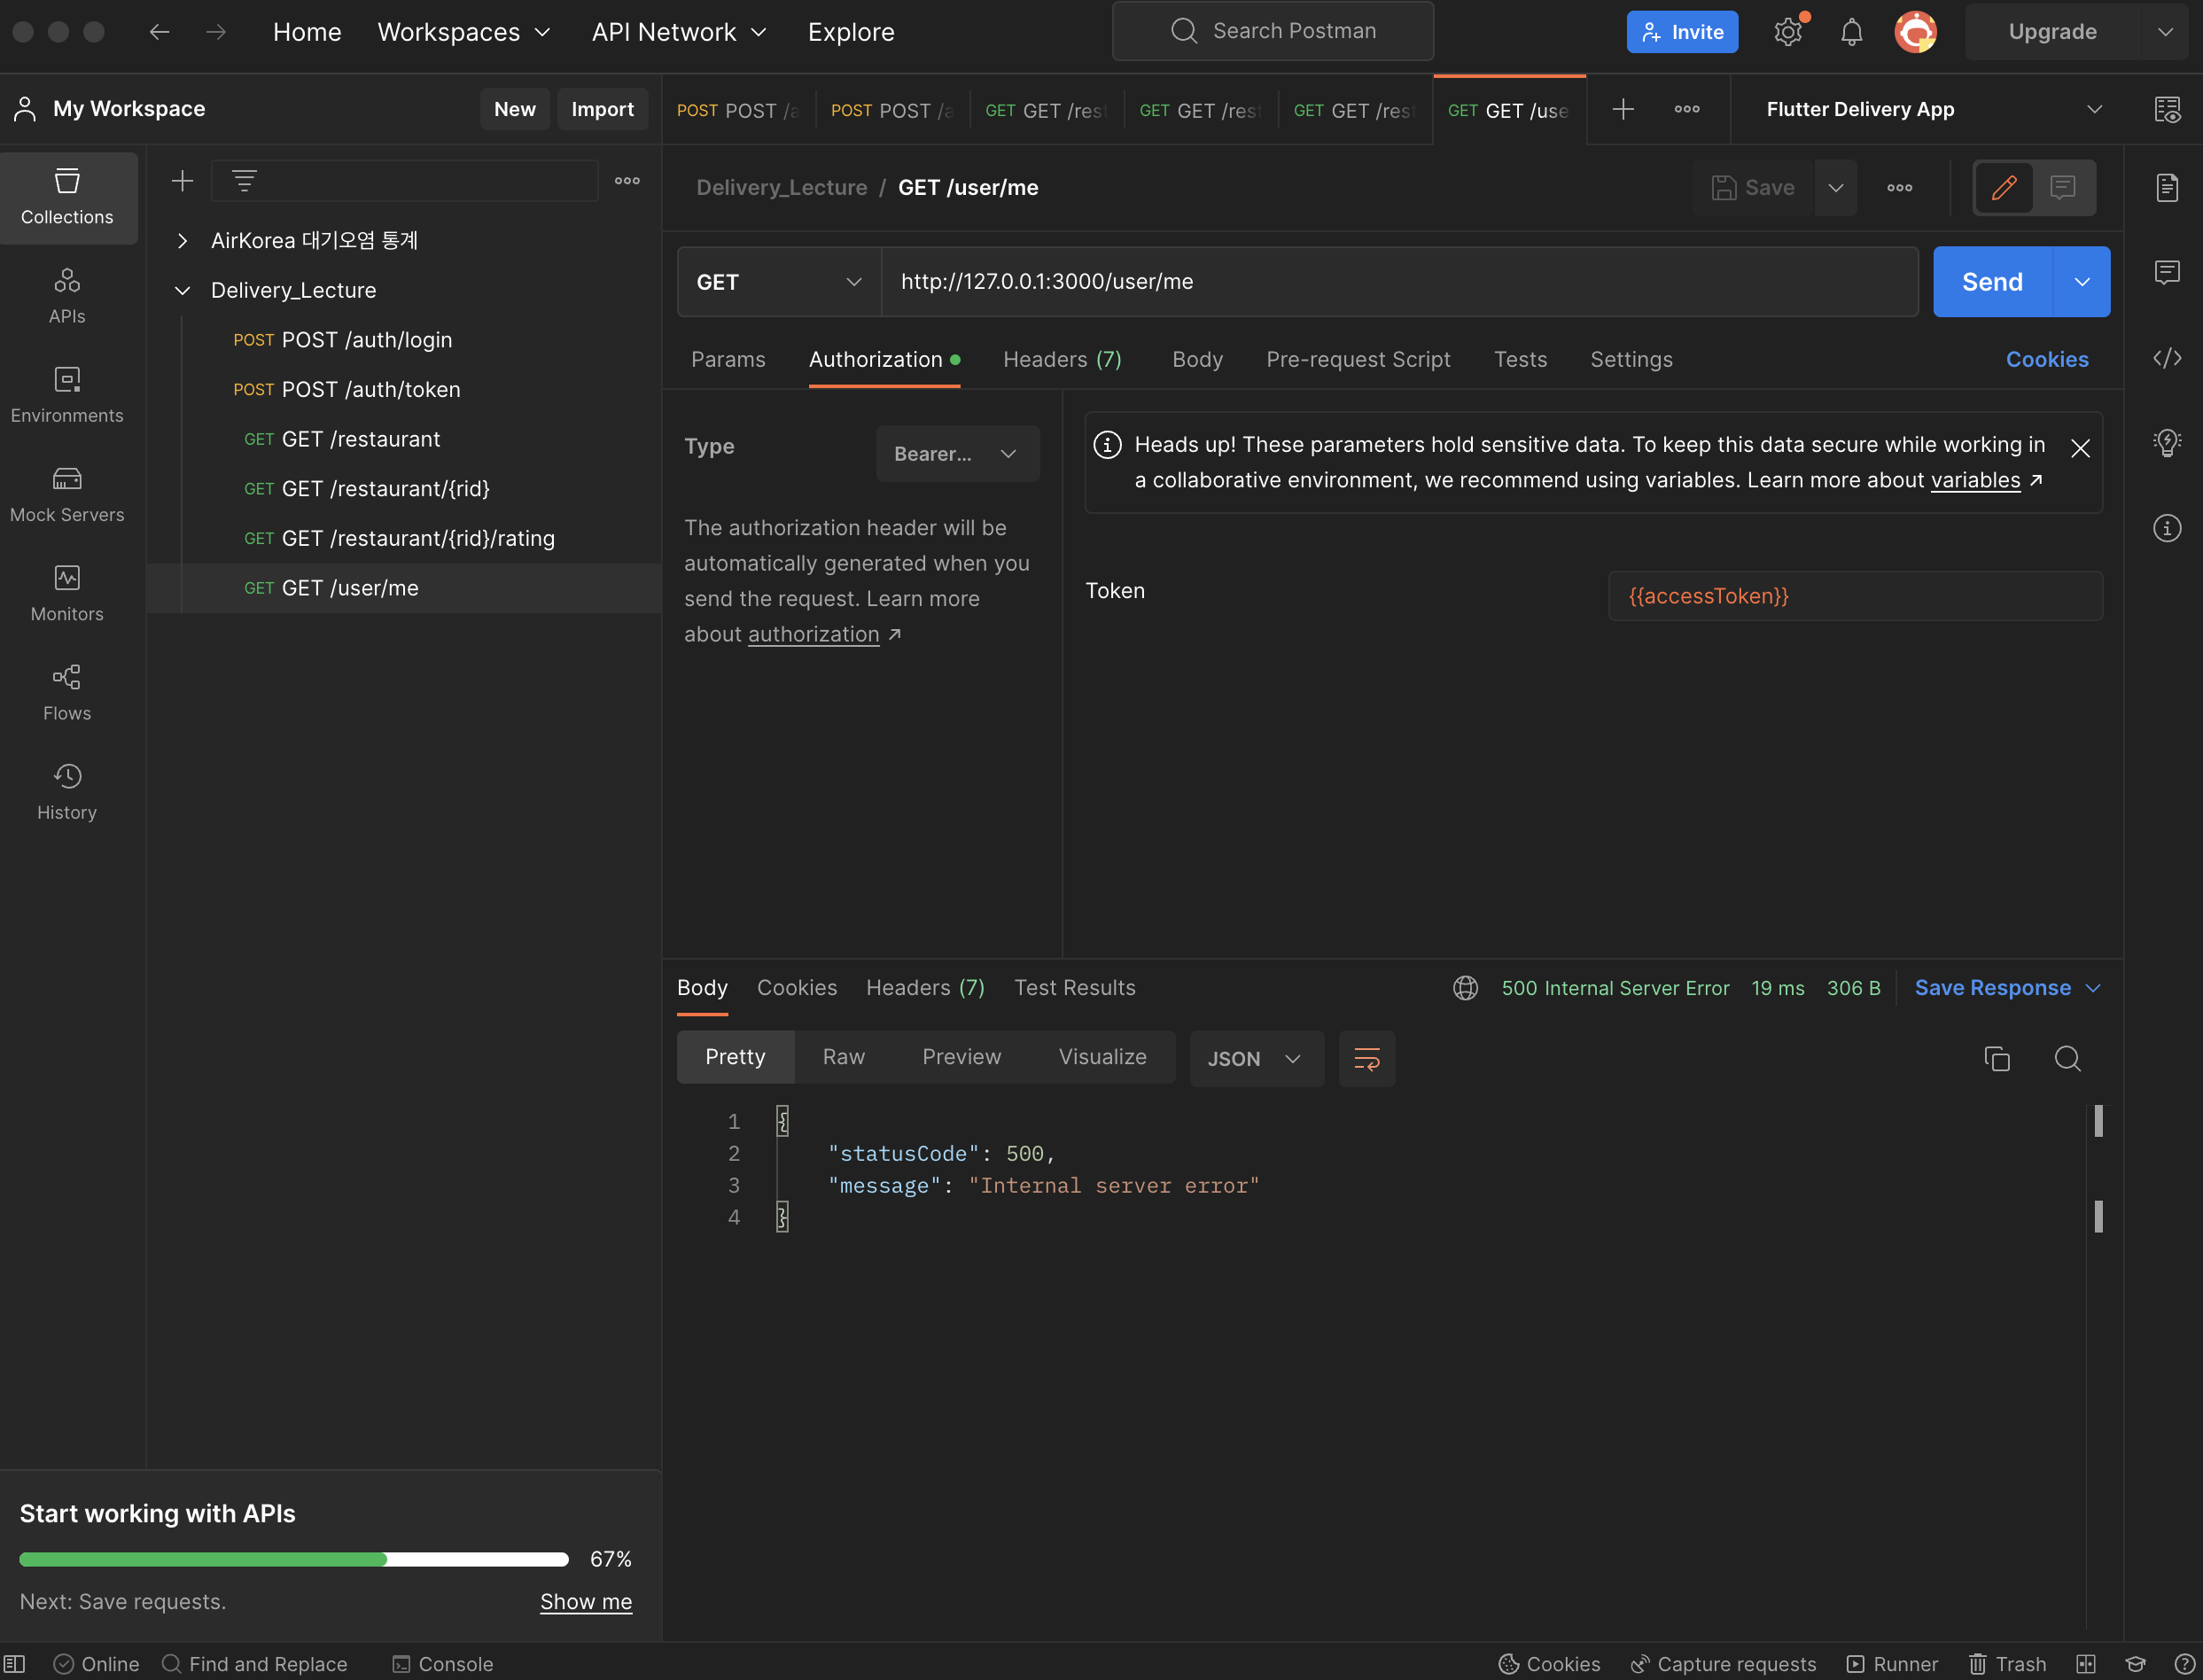Open the code snippet panel
Screen dimensions: 2203x1680
2167,358
